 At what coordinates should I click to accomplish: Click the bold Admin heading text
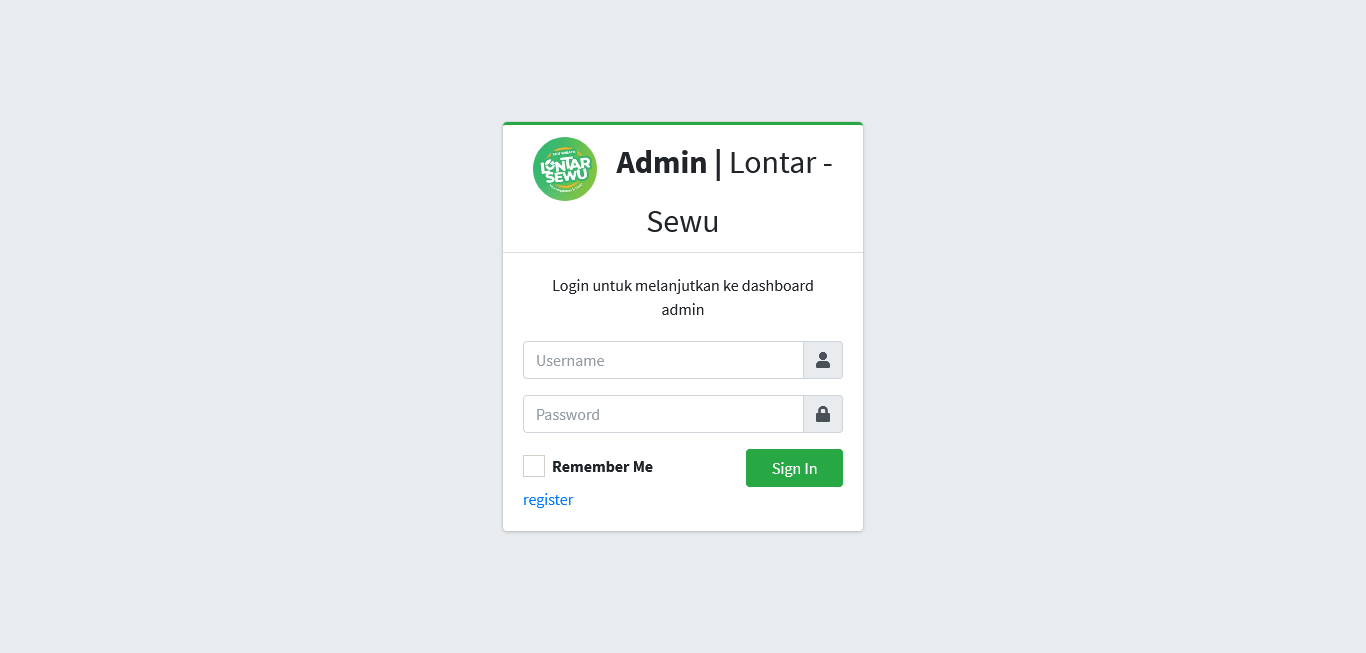click(x=661, y=162)
